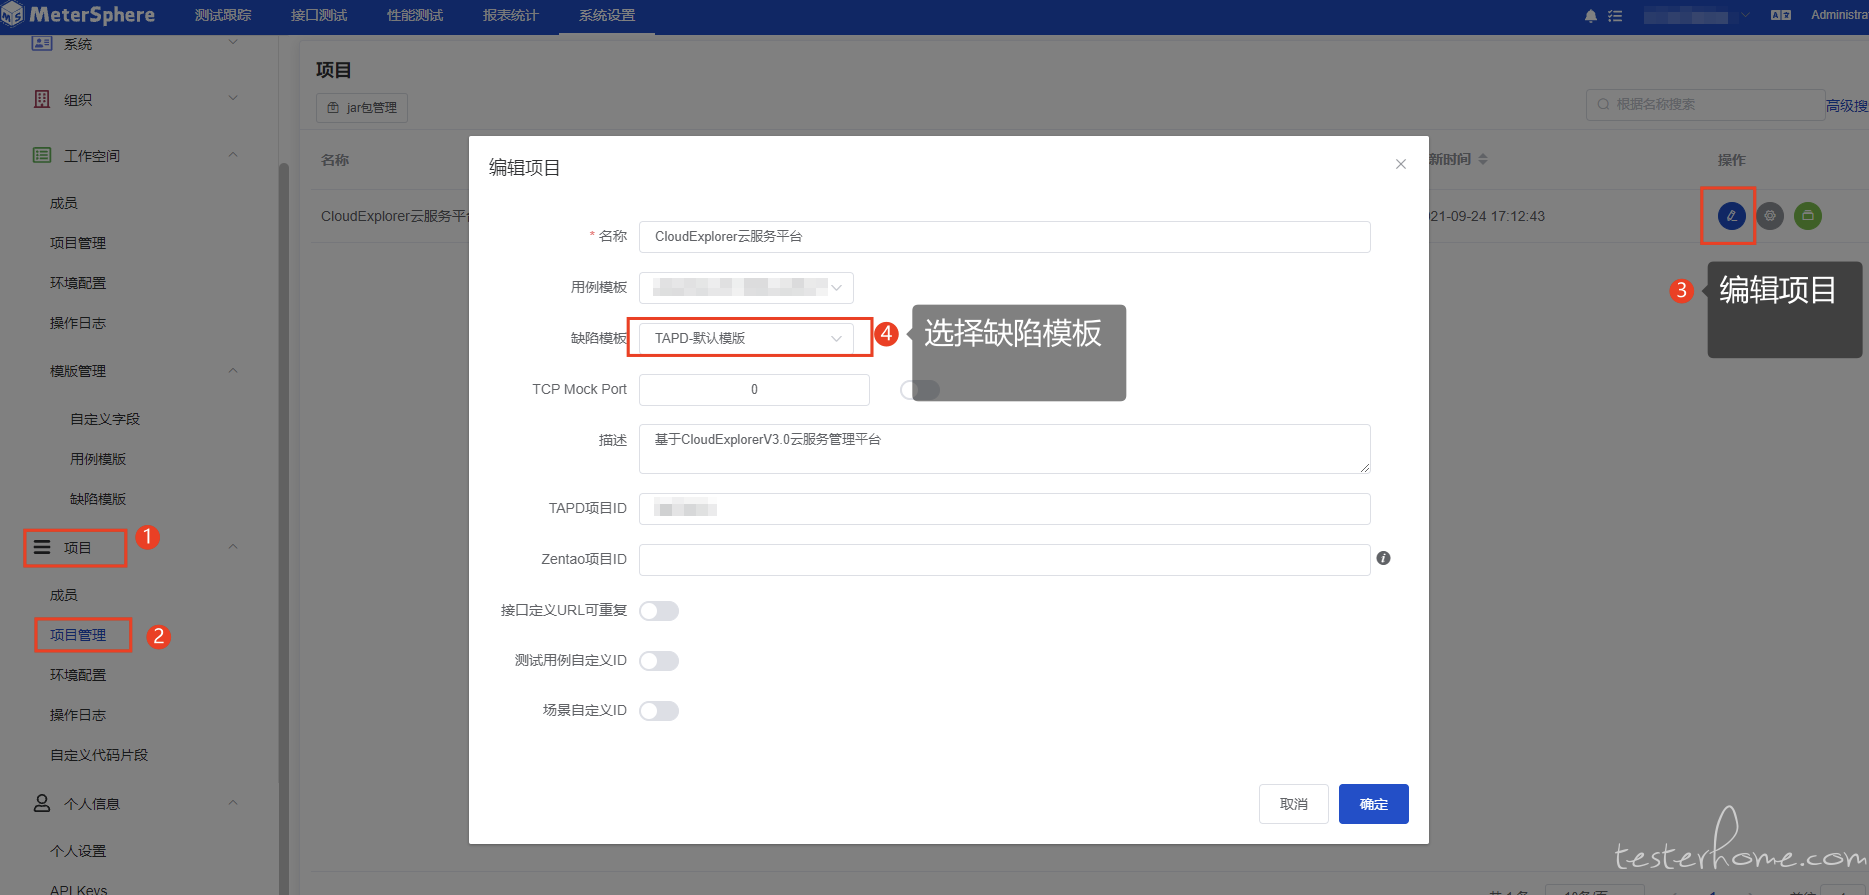
Task: Open the workspace selector dropdown in header
Action: click(x=1698, y=15)
